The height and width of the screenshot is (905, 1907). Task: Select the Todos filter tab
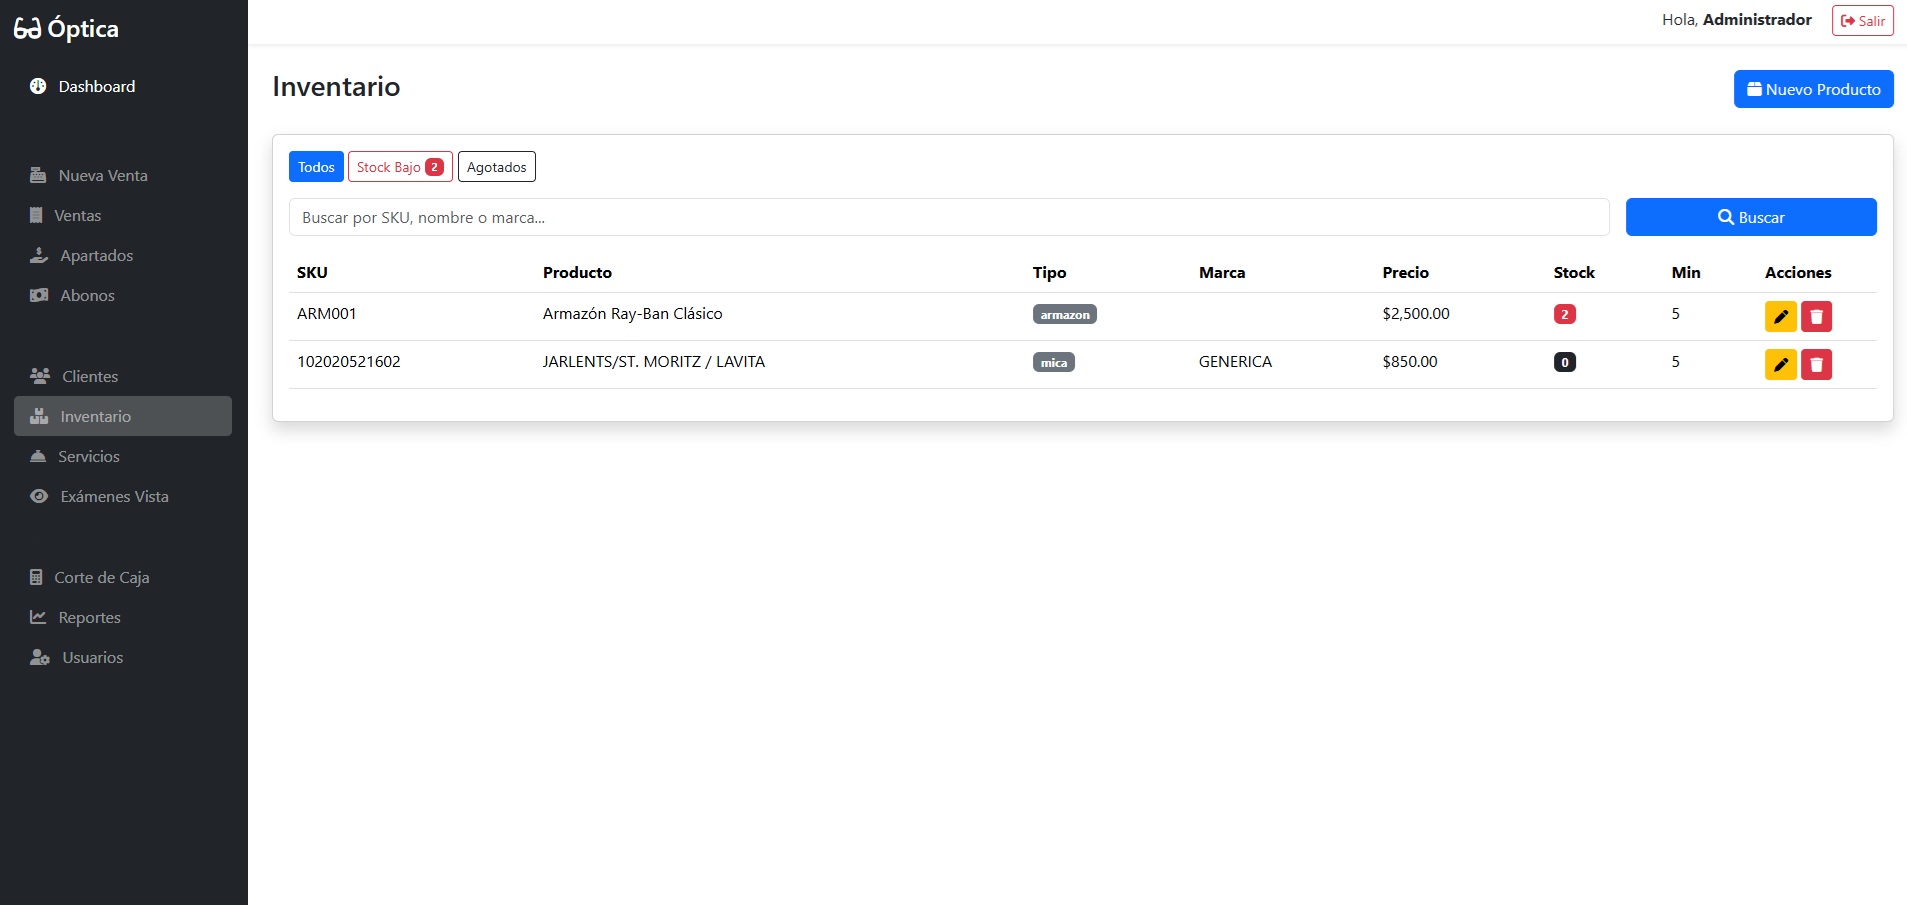(x=316, y=167)
